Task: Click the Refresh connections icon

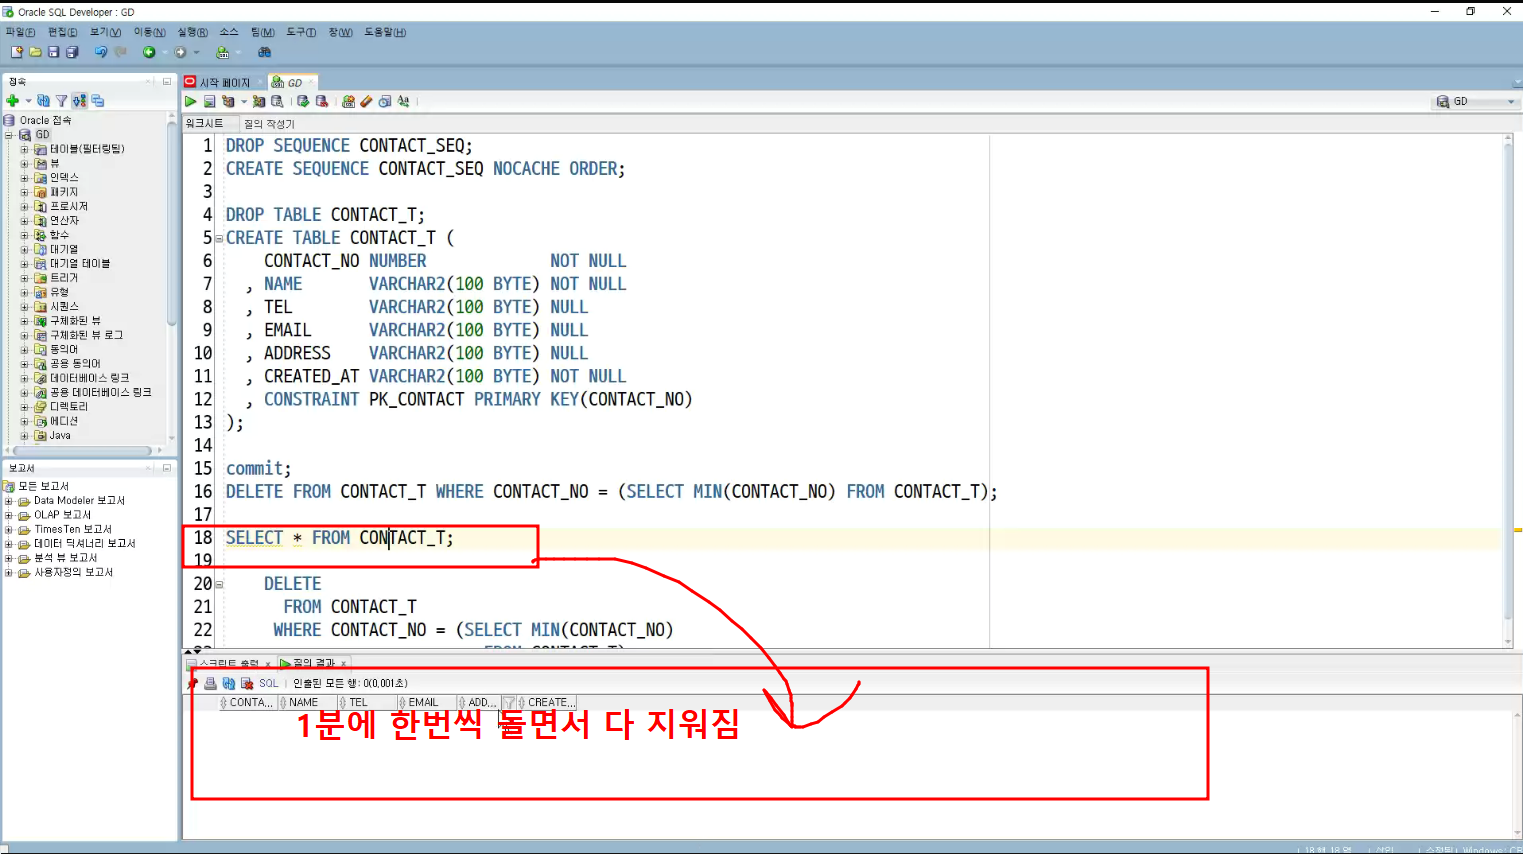Action: [x=43, y=101]
